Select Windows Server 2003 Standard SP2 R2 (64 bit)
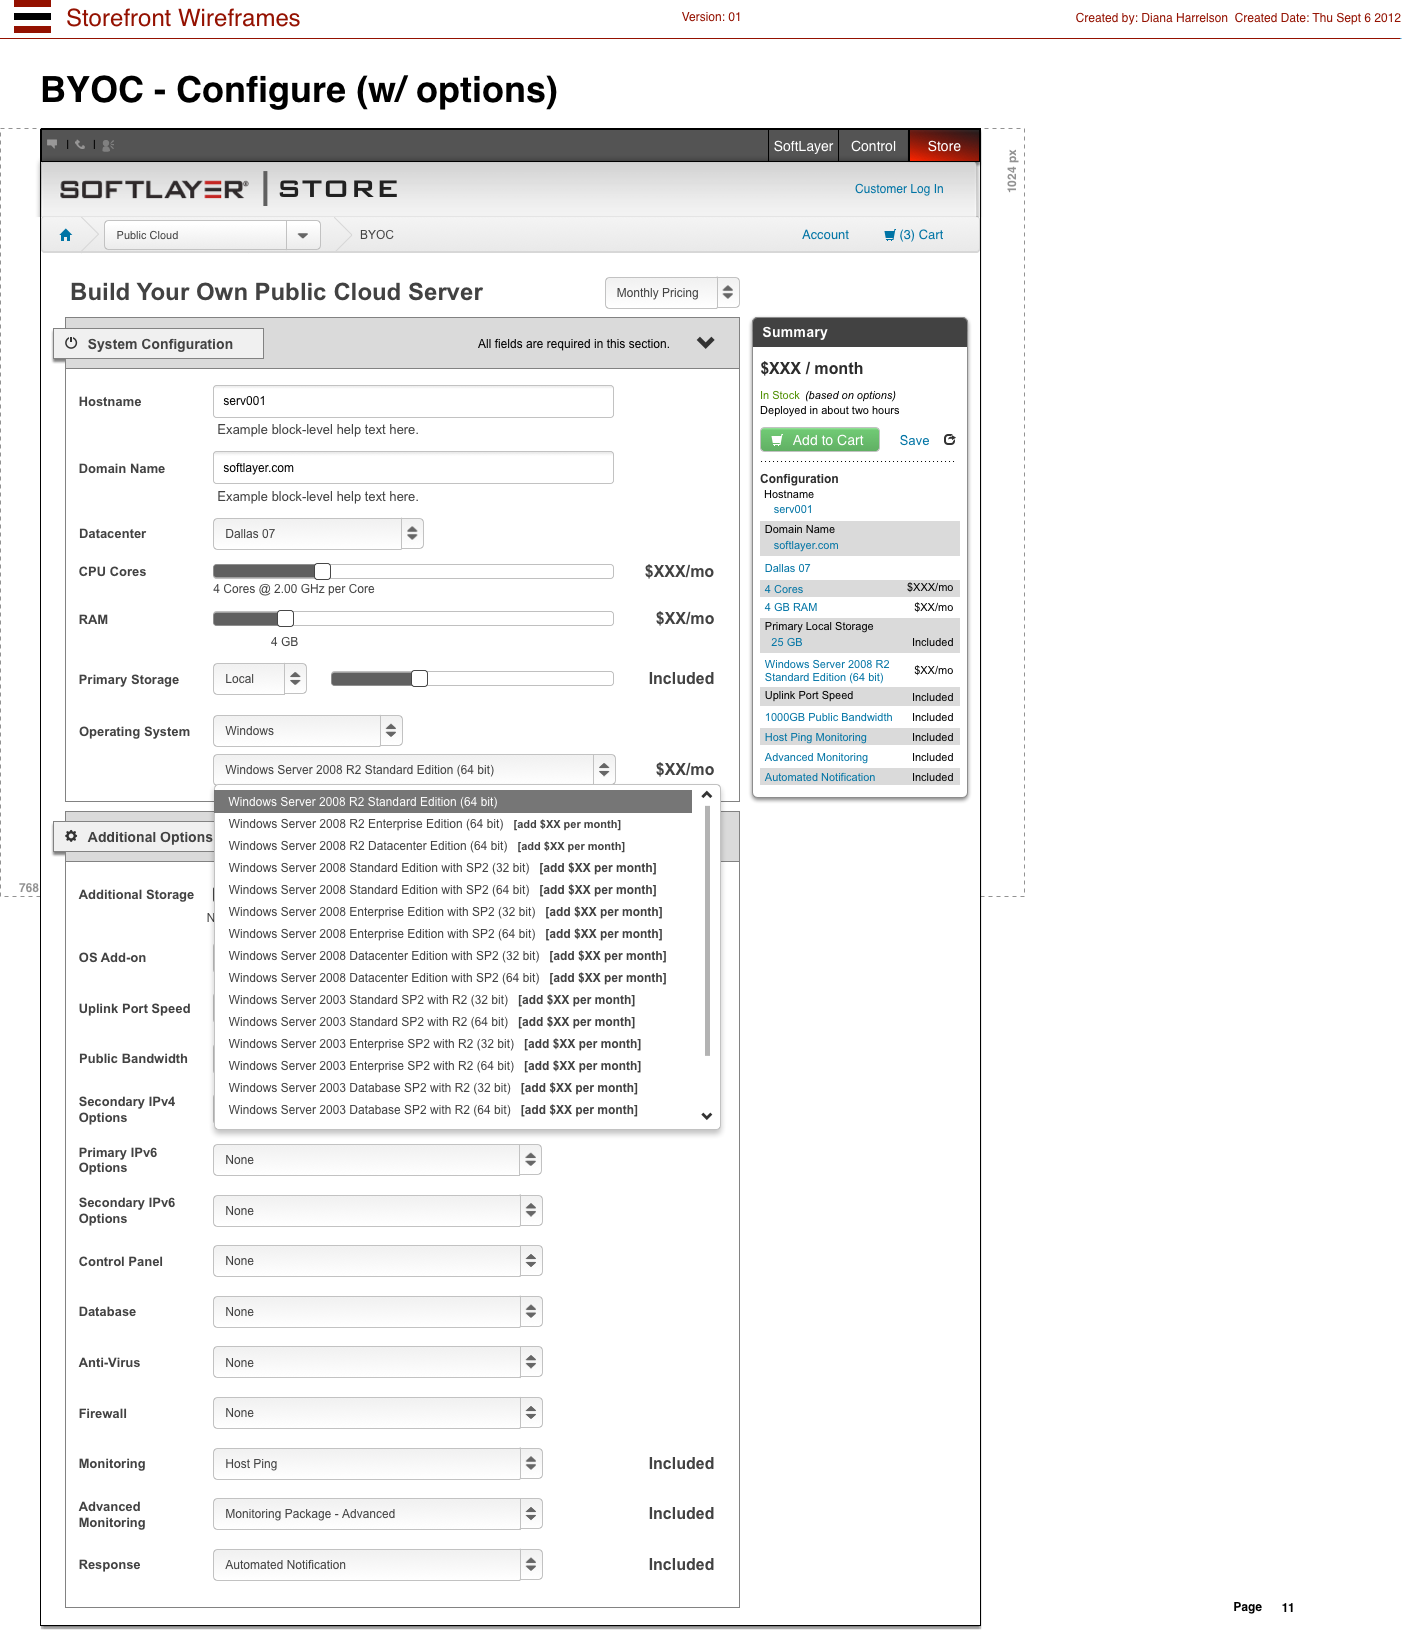This screenshot has width=1404, height=1644. [x=453, y=1022]
